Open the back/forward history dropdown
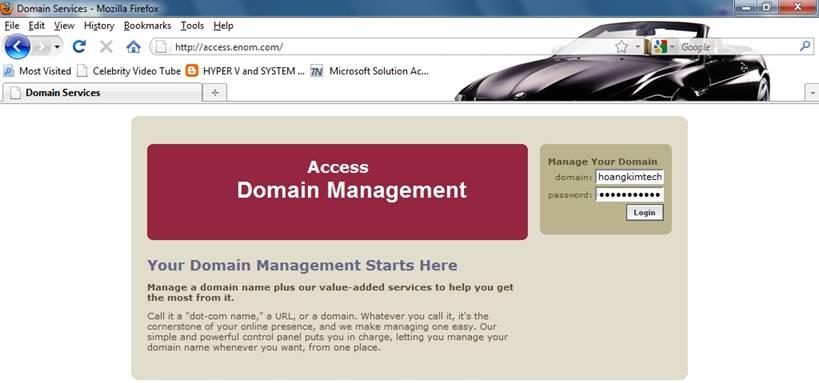 pos(57,48)
